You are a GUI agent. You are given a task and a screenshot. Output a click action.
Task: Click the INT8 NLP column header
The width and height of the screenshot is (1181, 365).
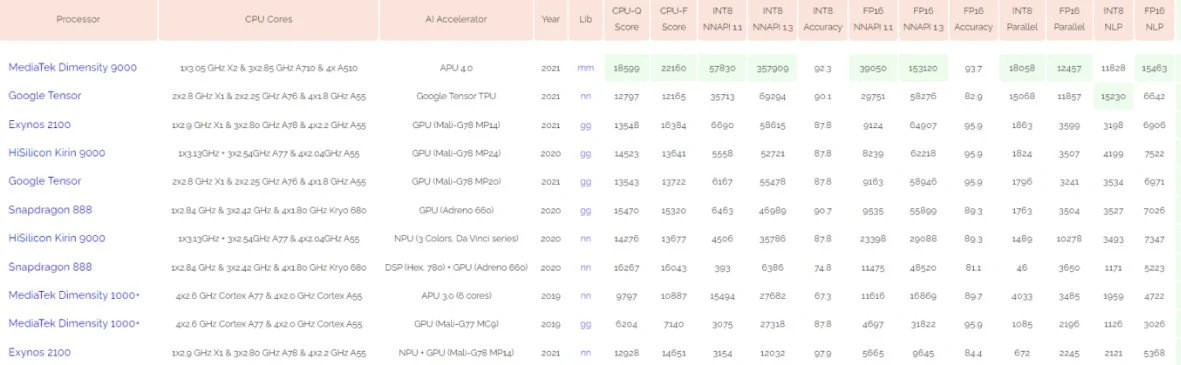pyautogui.click(x=1112, y=20)
